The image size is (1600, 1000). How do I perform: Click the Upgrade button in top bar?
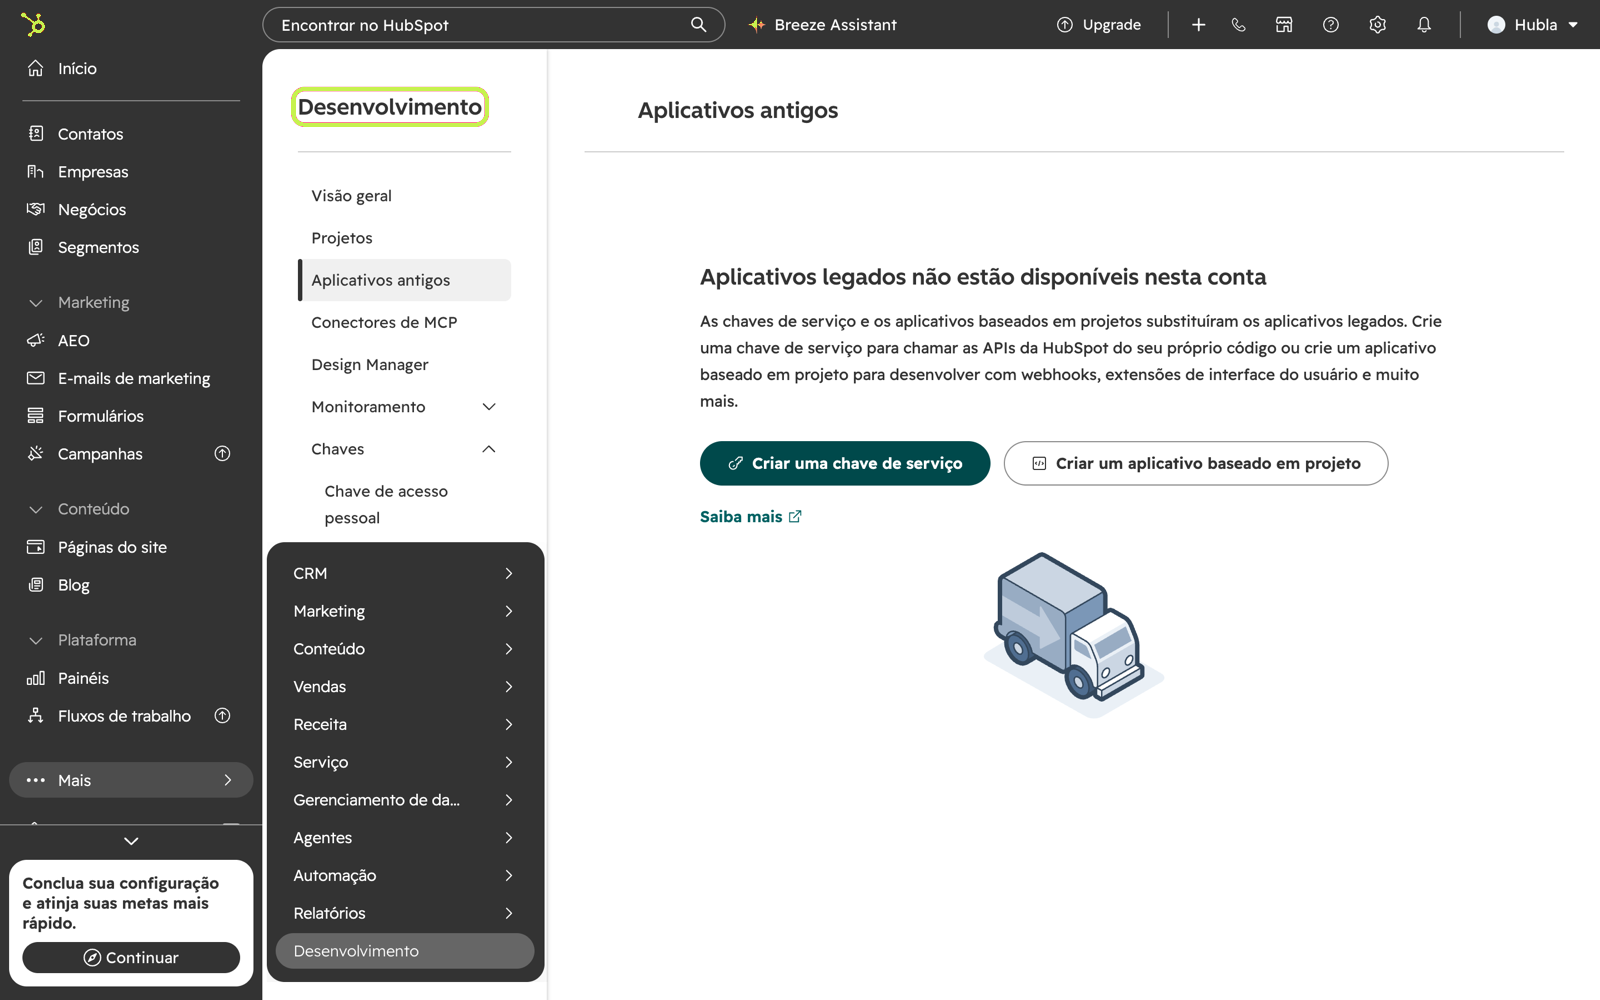pyautogui.click(x=1099, y=24)
